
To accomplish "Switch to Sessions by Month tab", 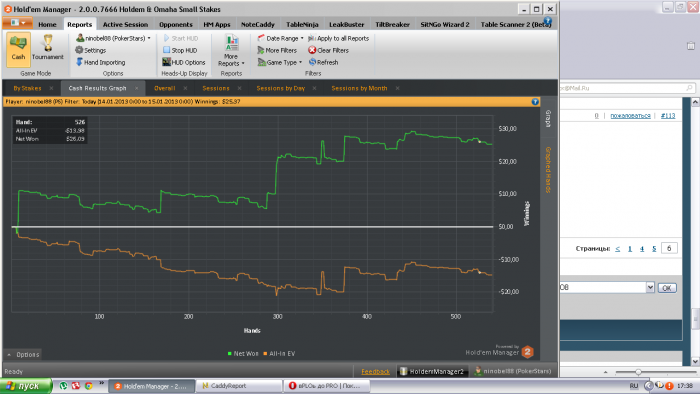I will click(359, 88).
